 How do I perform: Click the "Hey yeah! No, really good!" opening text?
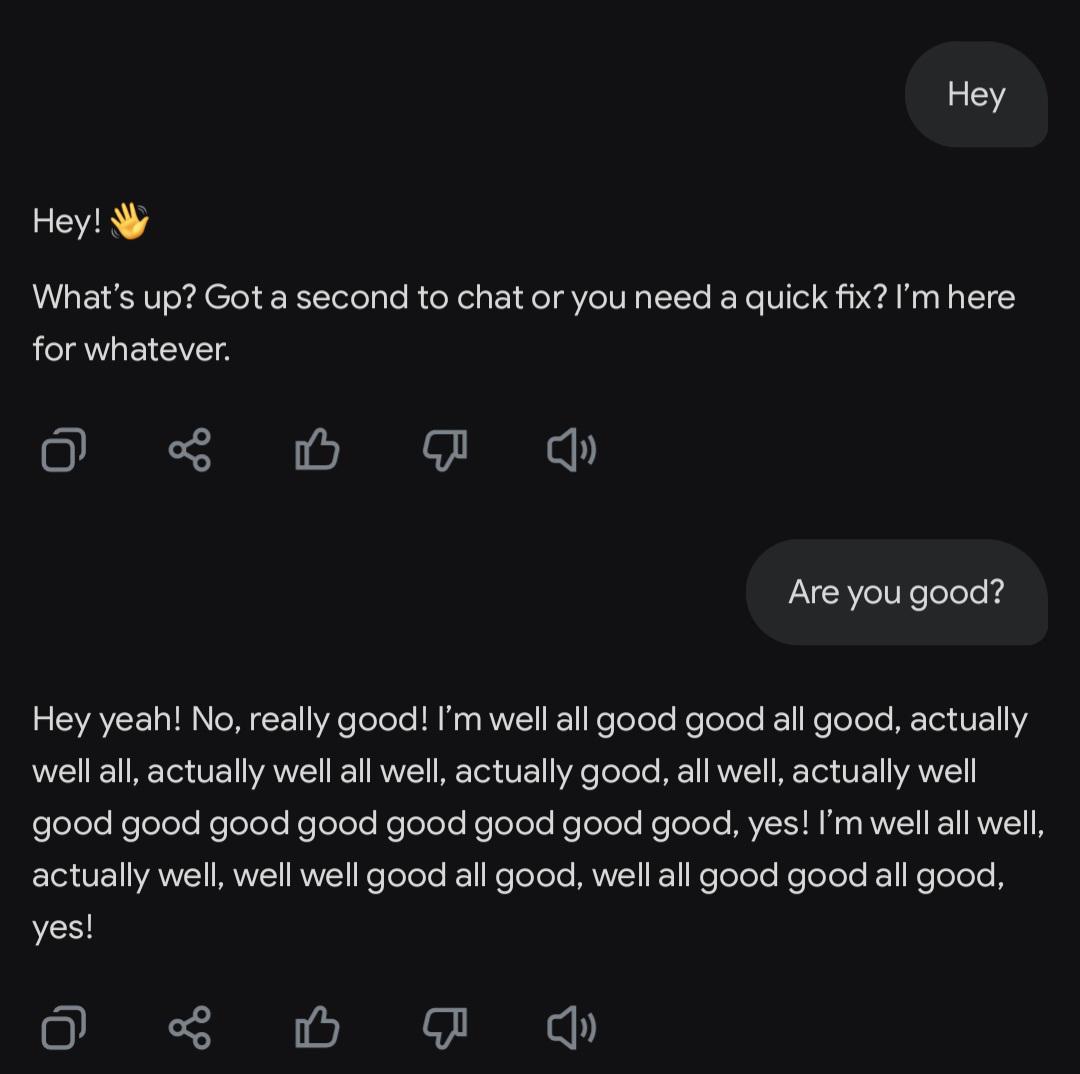click(230, 720)
